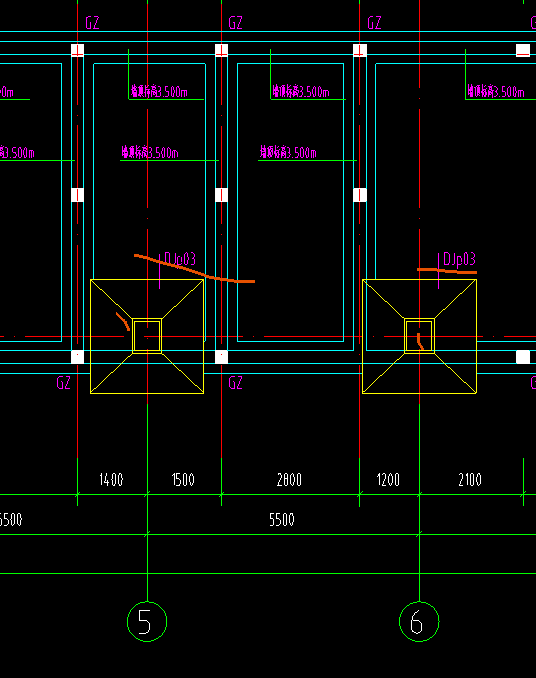
Task: Select the top GZ label directly left of axis 6
Action: (374, 23)
